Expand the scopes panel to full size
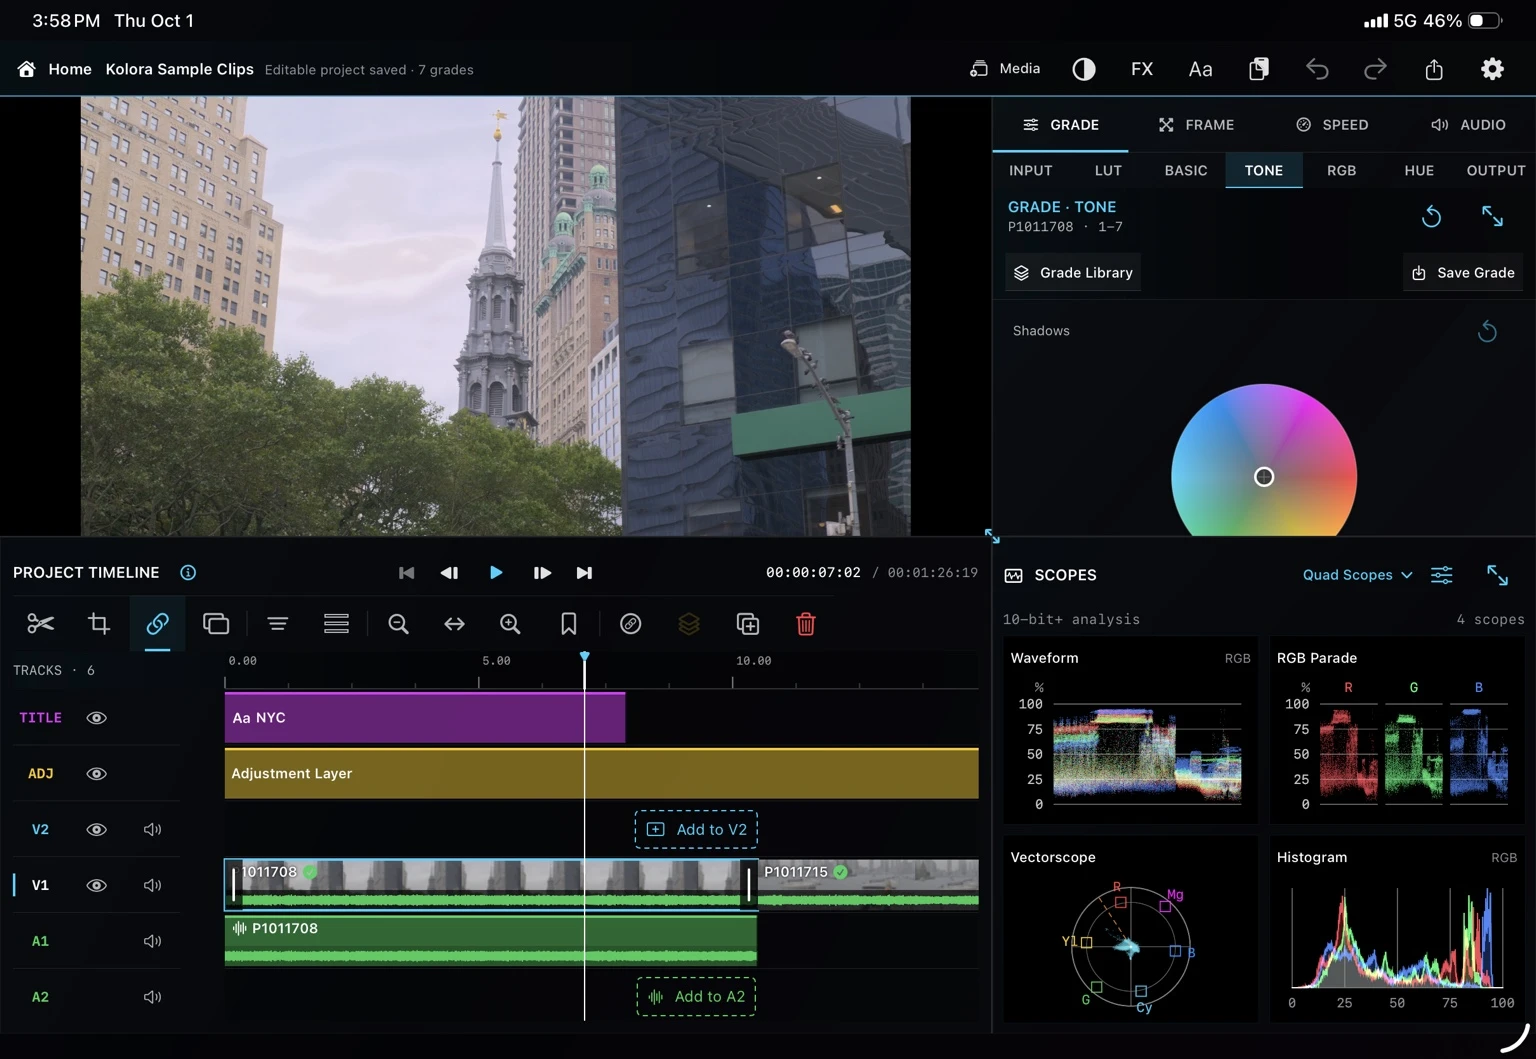This screenshot has width=1536, height=1059. point(1497,575)
